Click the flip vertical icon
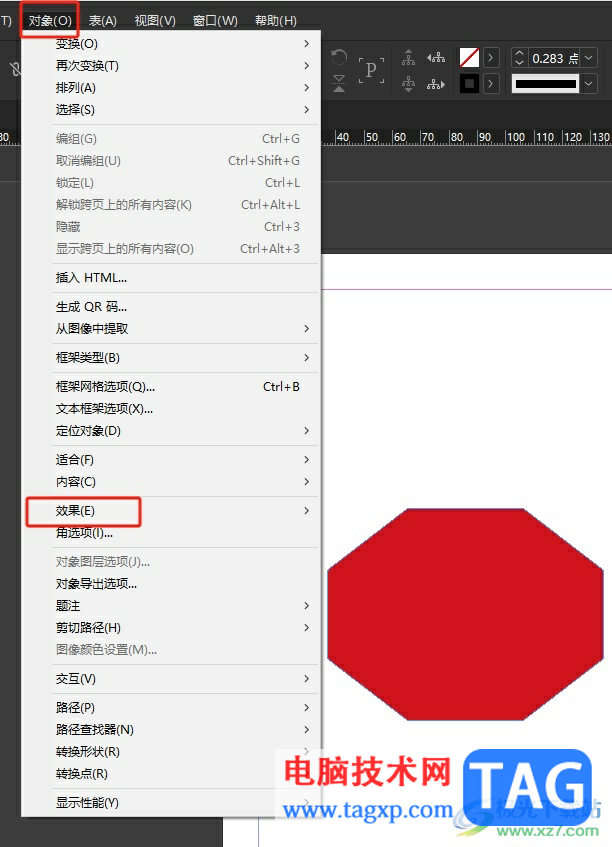The height and width of the screenshot is (847, 612). click(339, 83)
